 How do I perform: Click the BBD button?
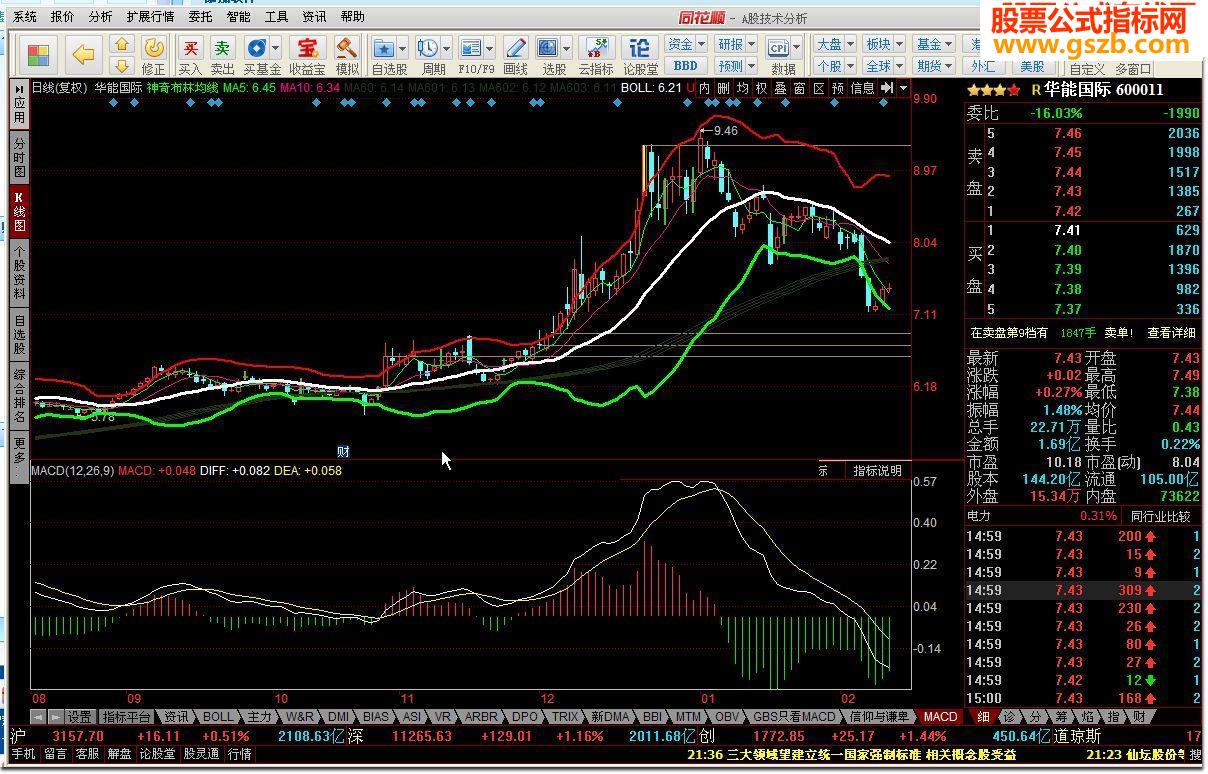click(685, 66)
